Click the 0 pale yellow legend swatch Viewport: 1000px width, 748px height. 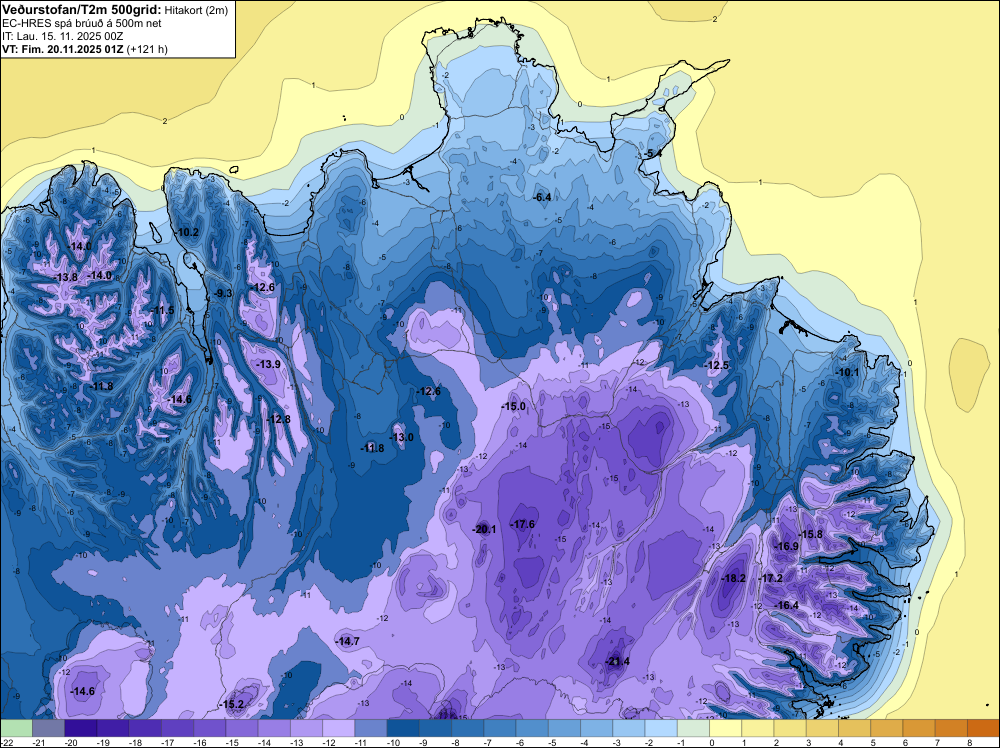click(726, 728)
